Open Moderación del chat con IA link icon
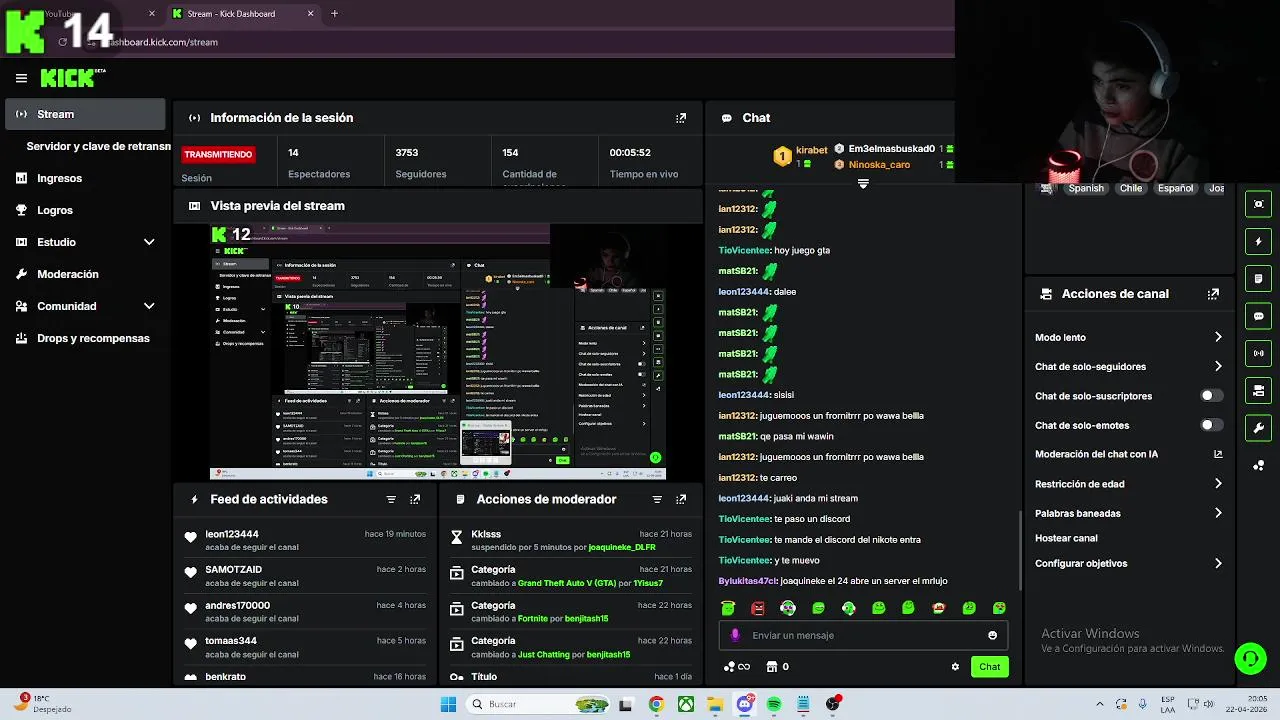 click(1218, 454)
